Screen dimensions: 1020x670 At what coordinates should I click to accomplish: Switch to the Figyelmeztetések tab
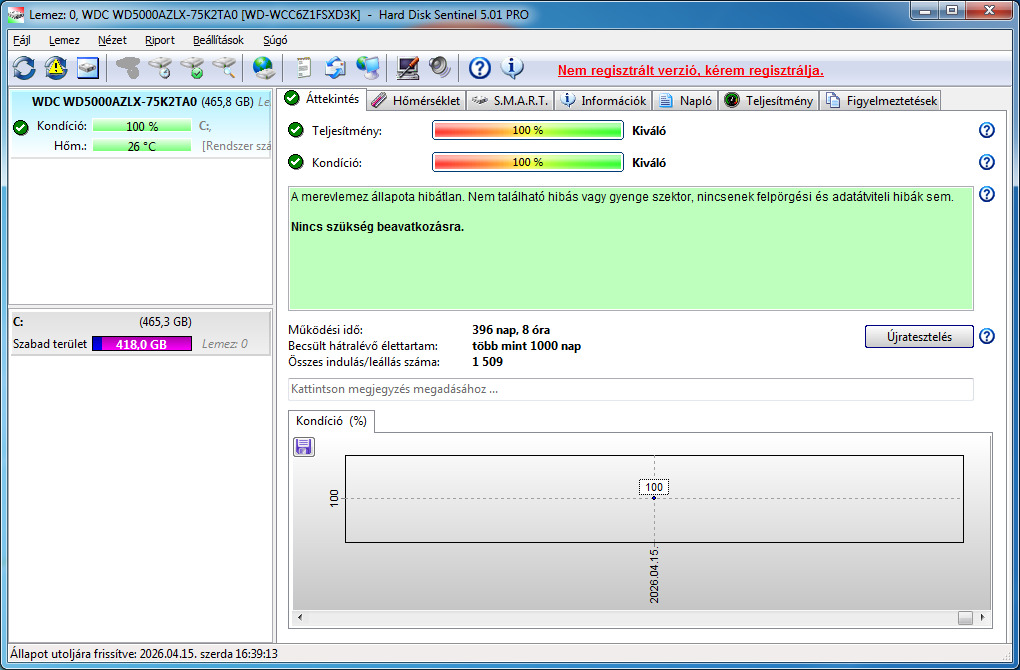click(x=881, y=101)
